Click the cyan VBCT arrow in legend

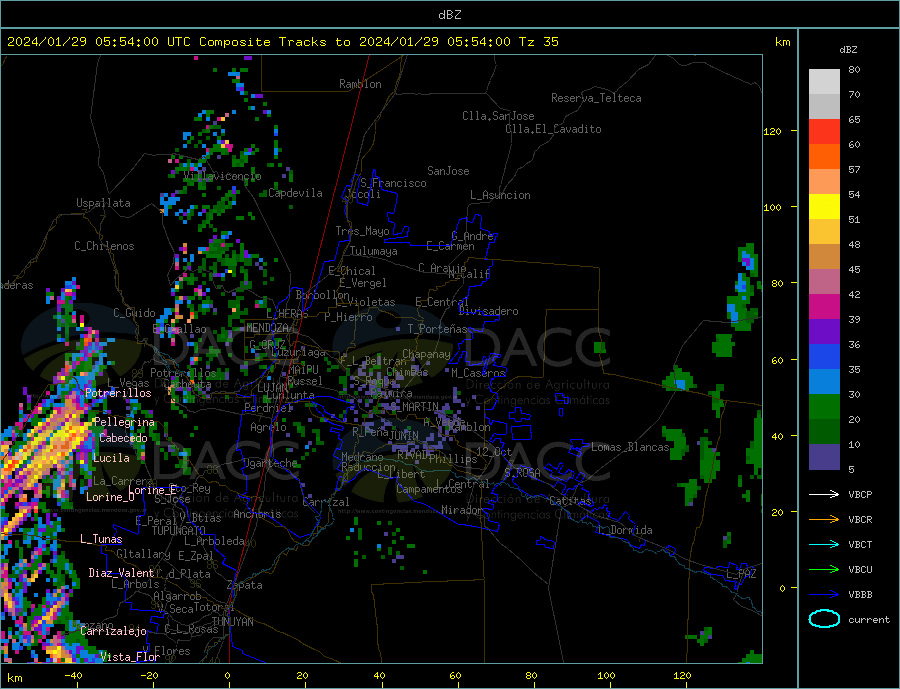pos(824,544)
